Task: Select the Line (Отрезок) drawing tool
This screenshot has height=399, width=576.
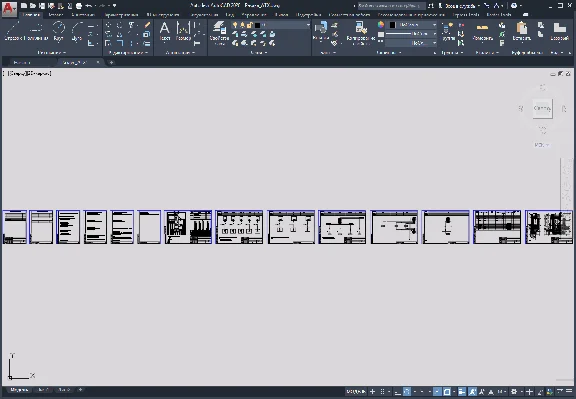Action: tap(13, 30)
